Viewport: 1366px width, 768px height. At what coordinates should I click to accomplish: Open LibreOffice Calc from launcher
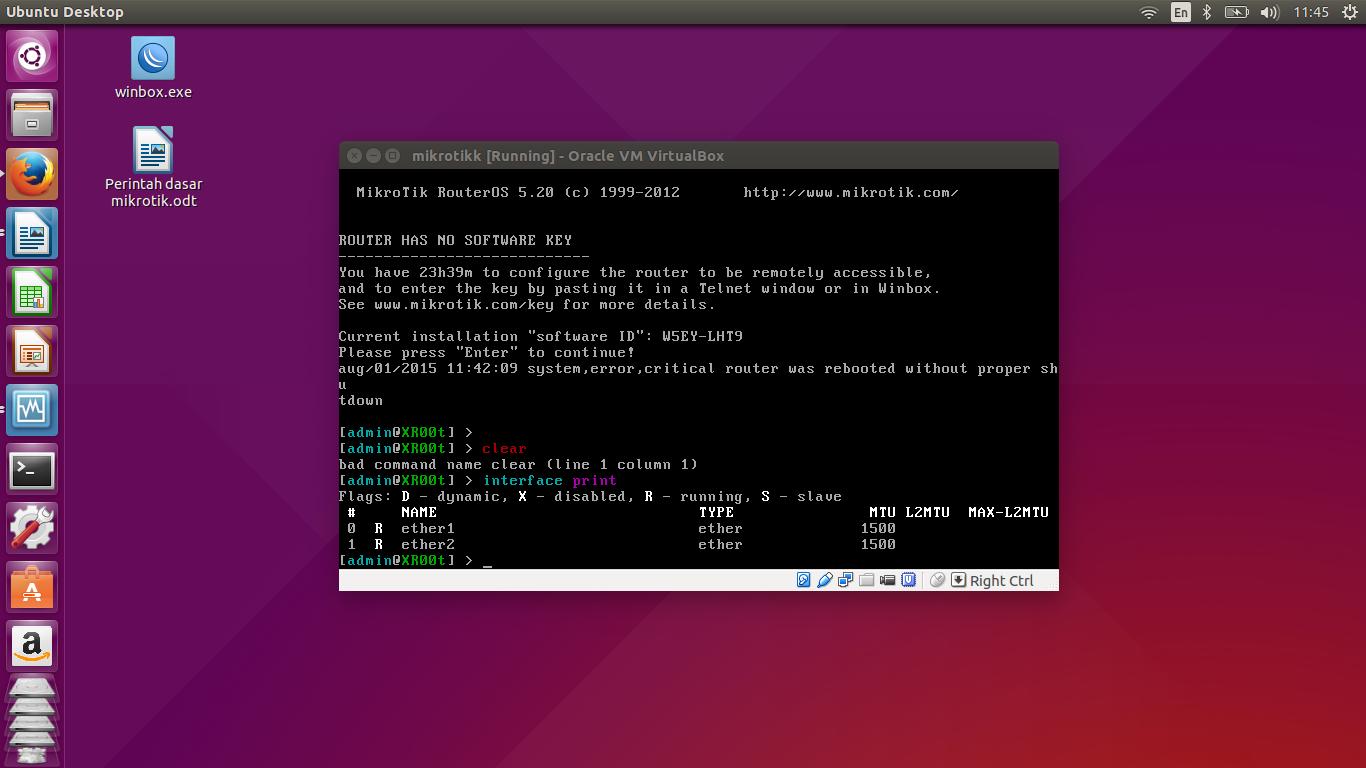click(32, 292)
